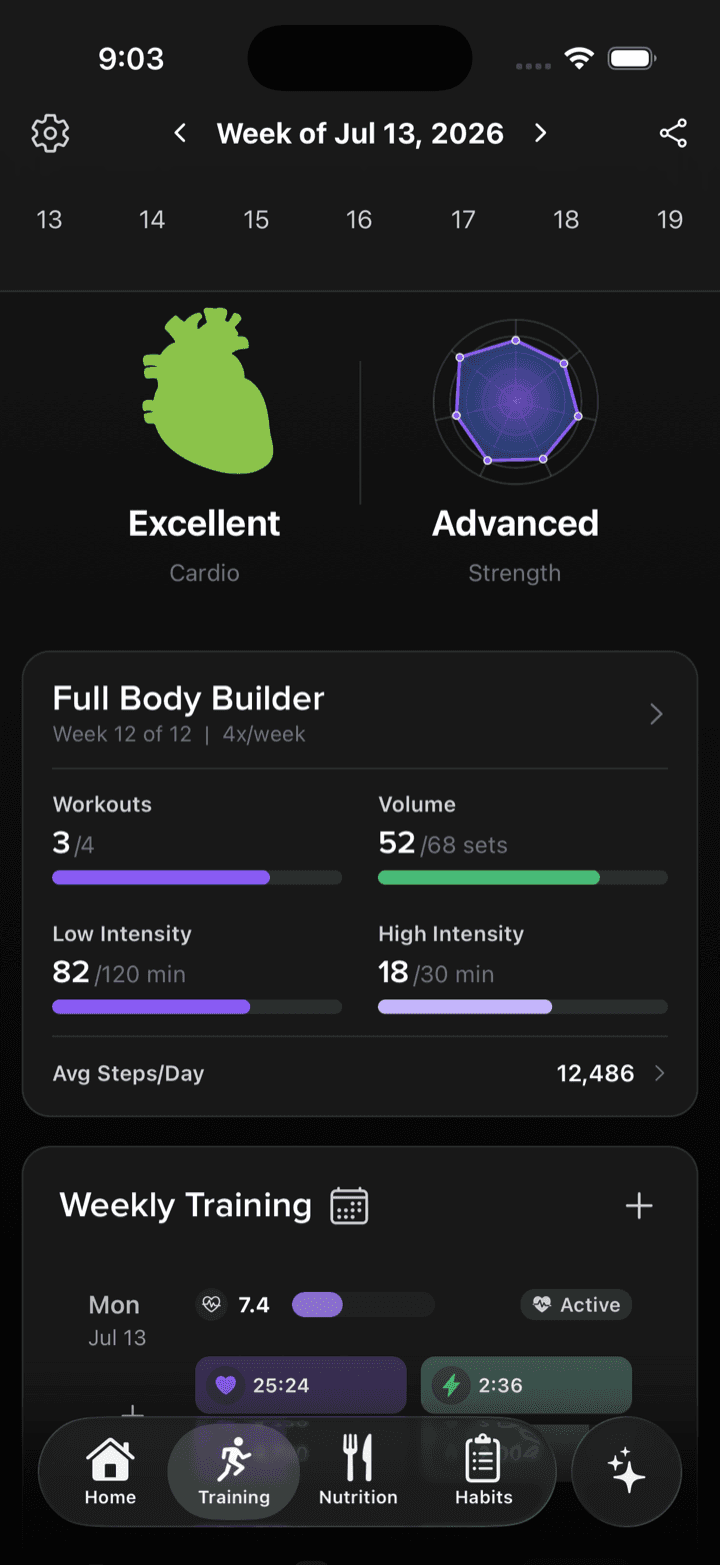This screenshot has height=1565, width=720.
Task: Select day 16 in the week strip
Action: (x=359, y=220)
